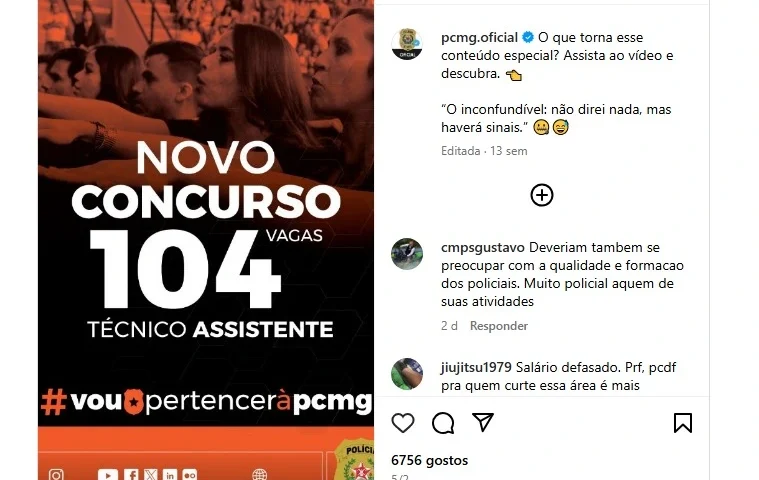Viewport: 759px width, 480px height.
Task: Share the post via paper plane icon
Action: point(483,422)
